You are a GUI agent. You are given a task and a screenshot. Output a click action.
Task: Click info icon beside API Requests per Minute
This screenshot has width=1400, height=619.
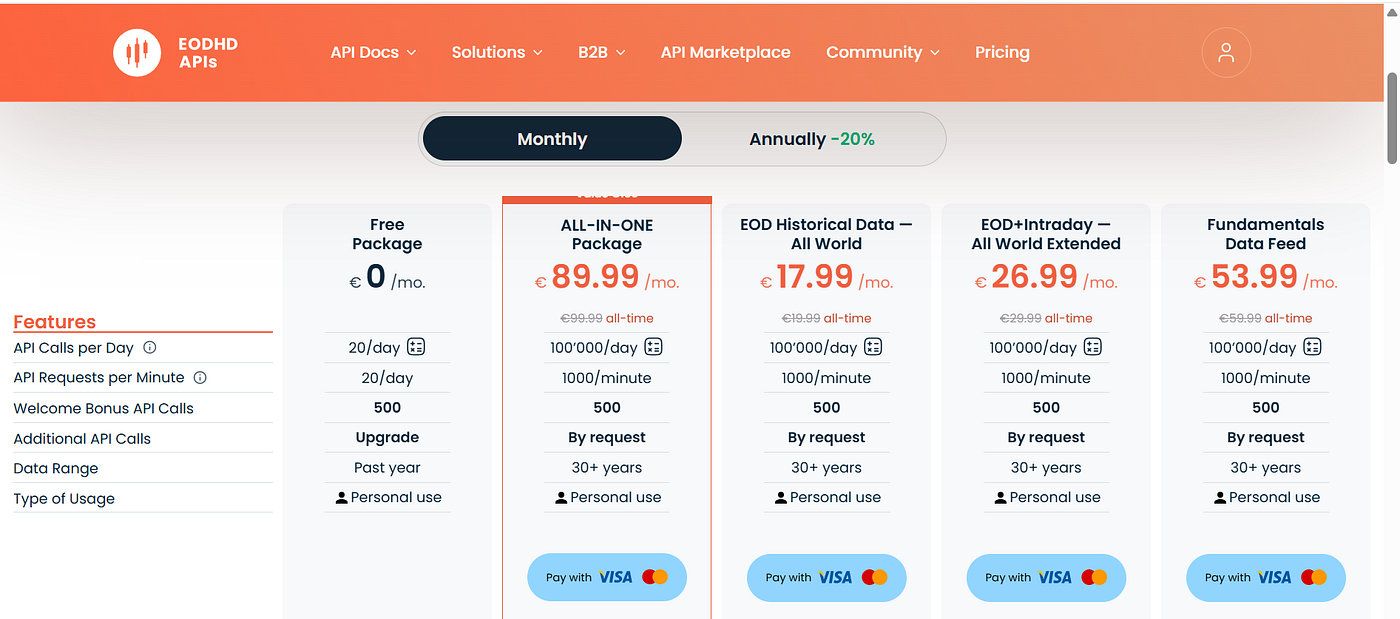(x=200, y=378)
